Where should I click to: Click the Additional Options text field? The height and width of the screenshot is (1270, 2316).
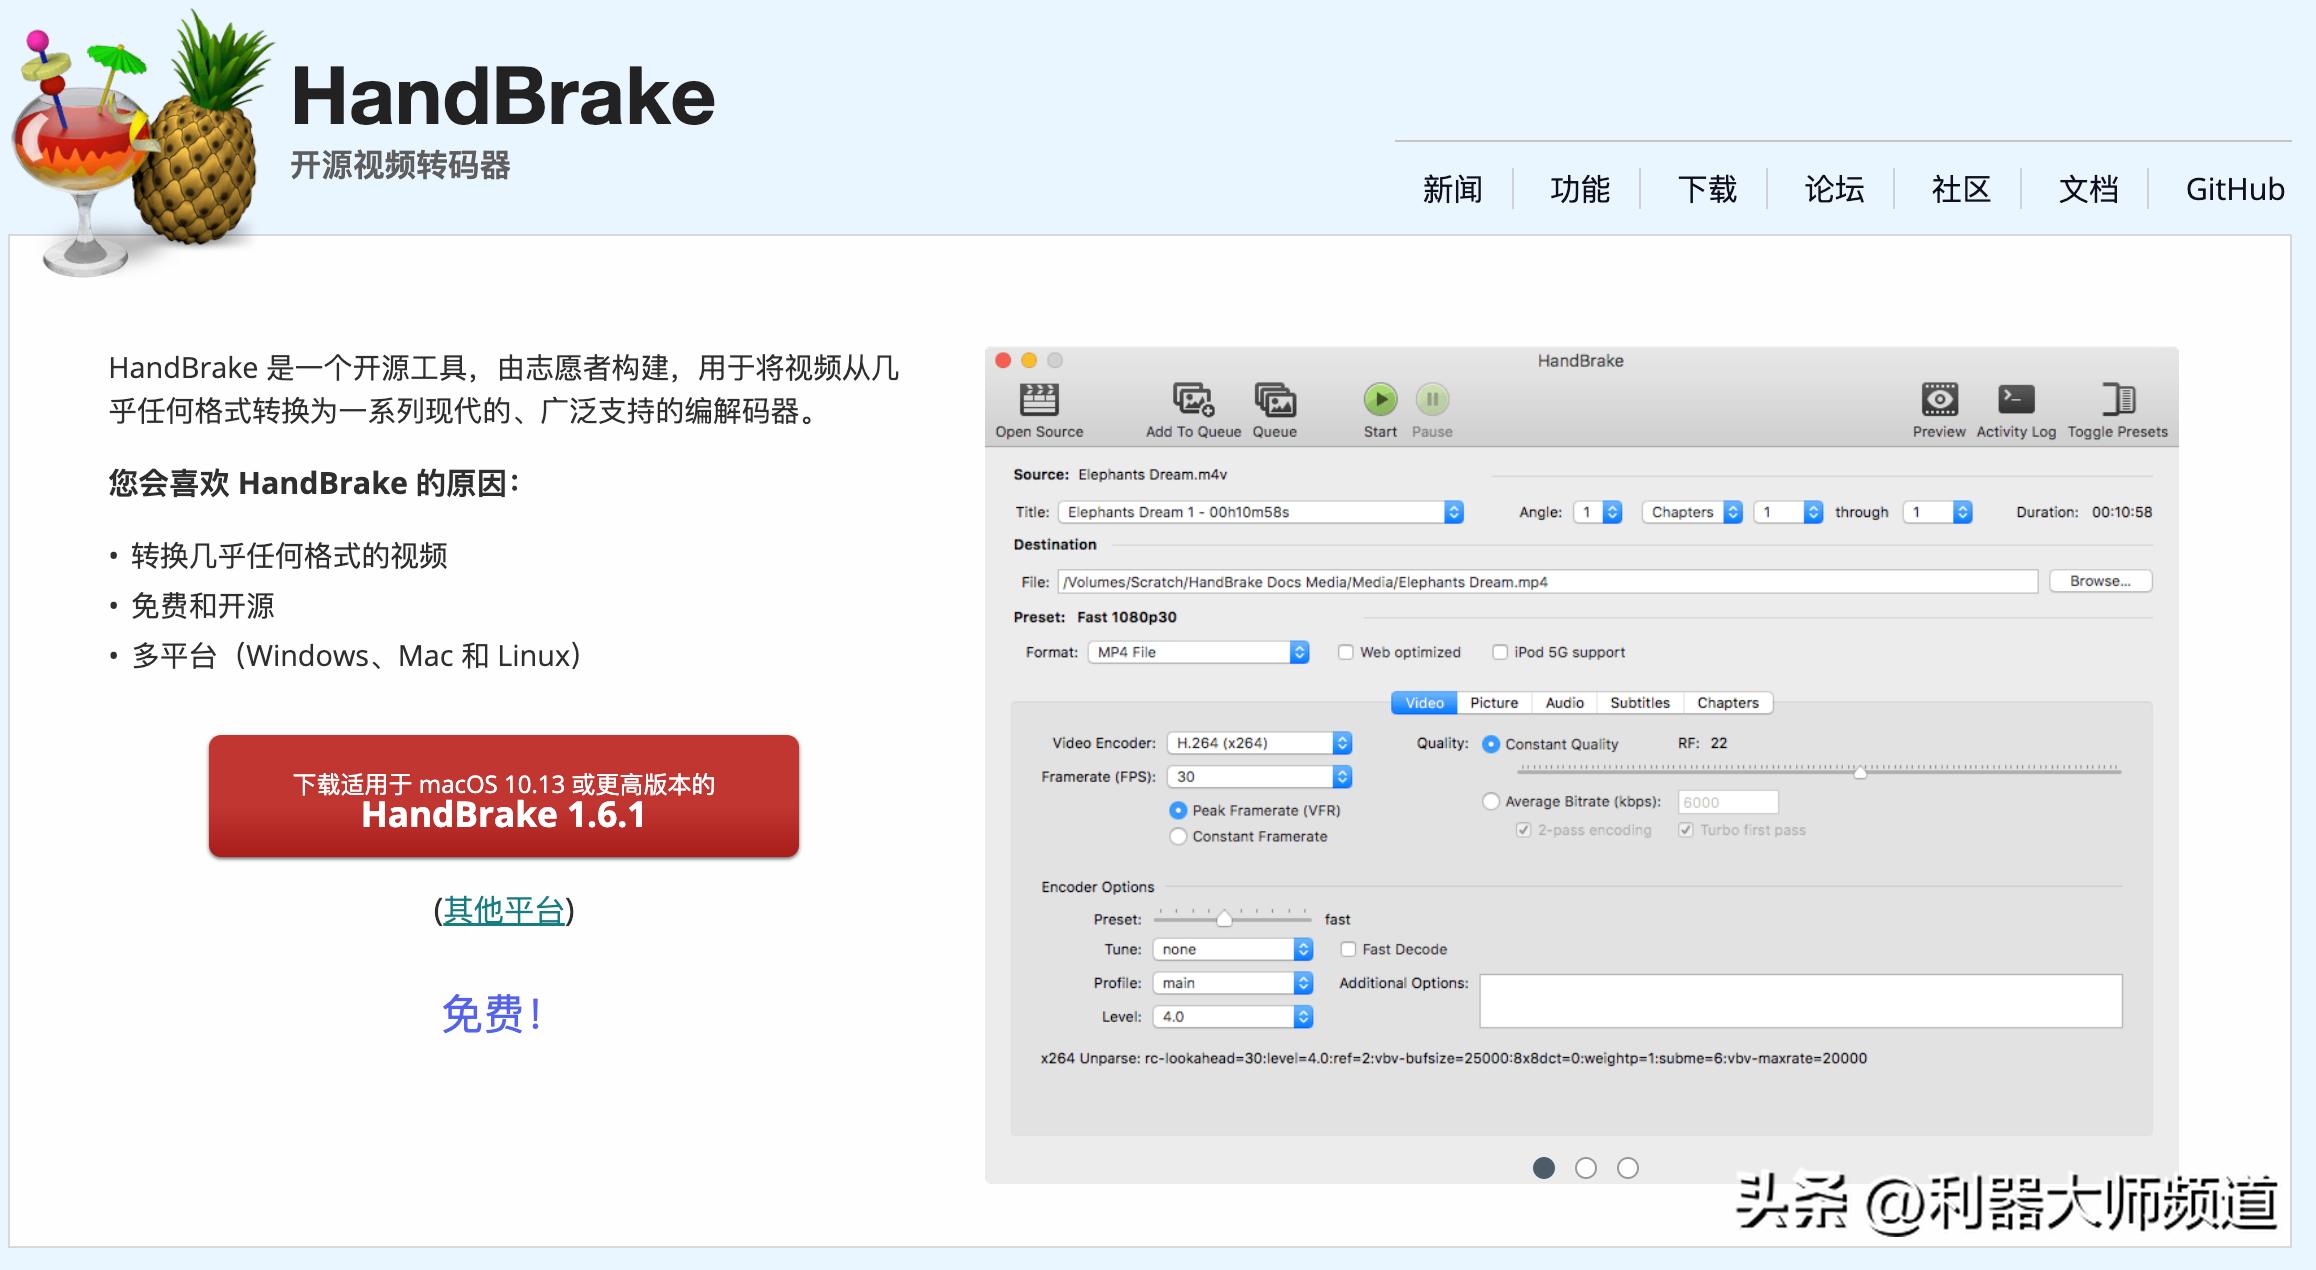click(1800, 1001)
